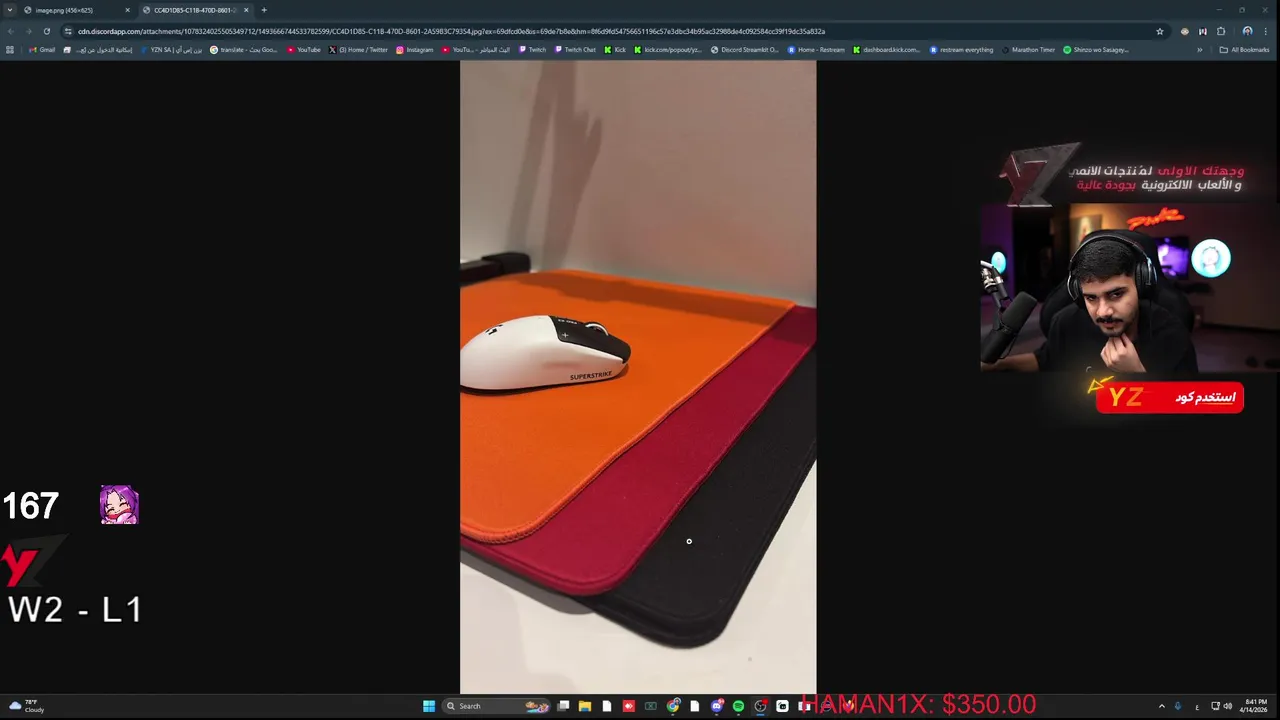Minimize the Chrome window

pos(1219,10)
